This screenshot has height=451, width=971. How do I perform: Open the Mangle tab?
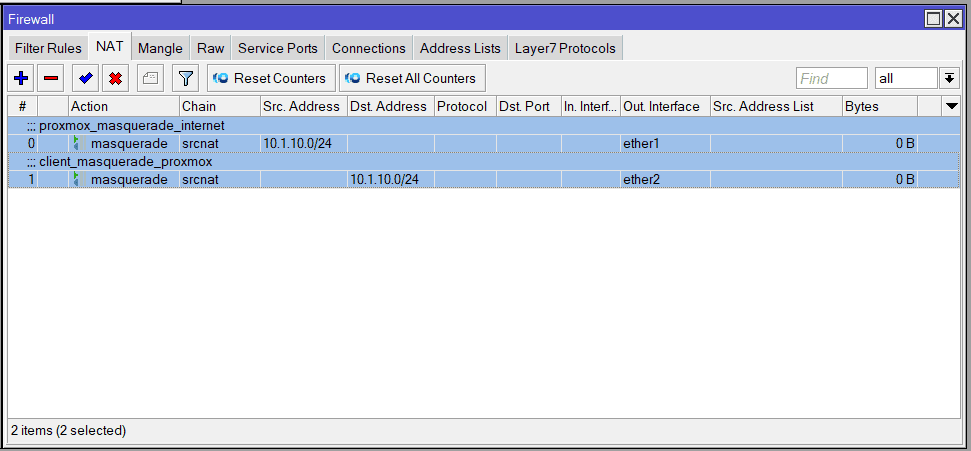(160, 48)
